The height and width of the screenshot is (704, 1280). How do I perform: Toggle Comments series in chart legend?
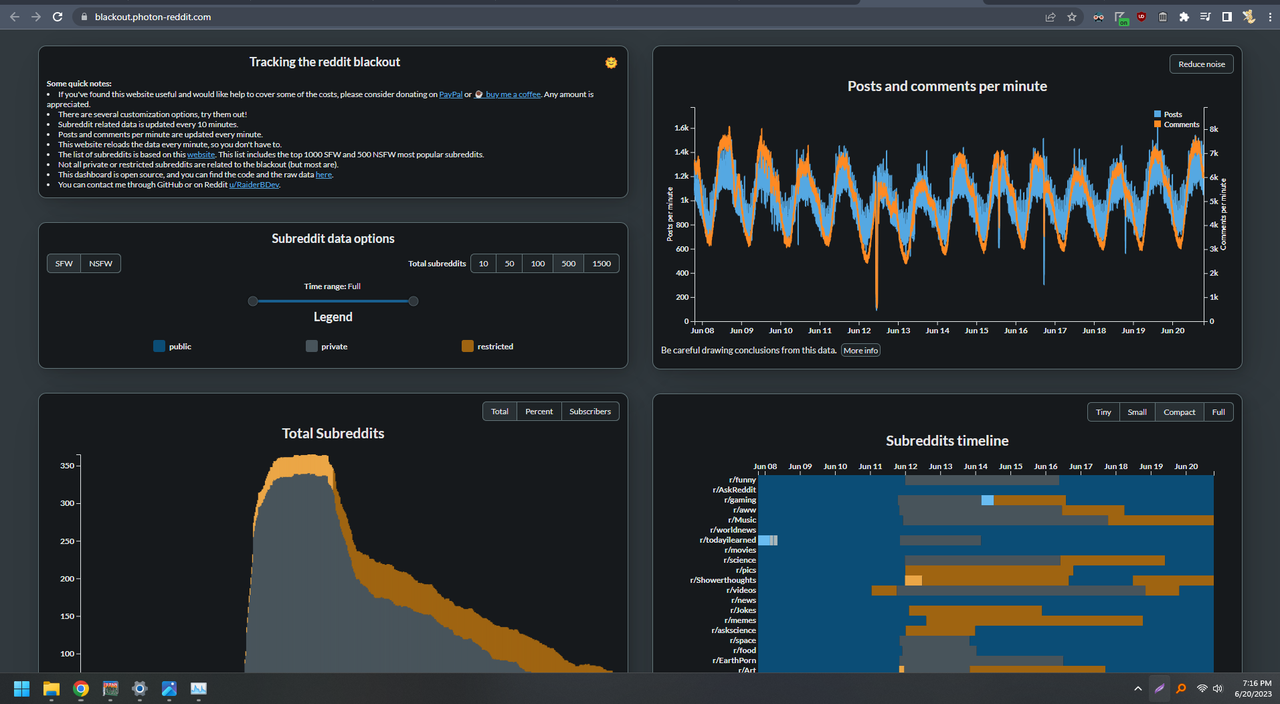coord(1177,125)
